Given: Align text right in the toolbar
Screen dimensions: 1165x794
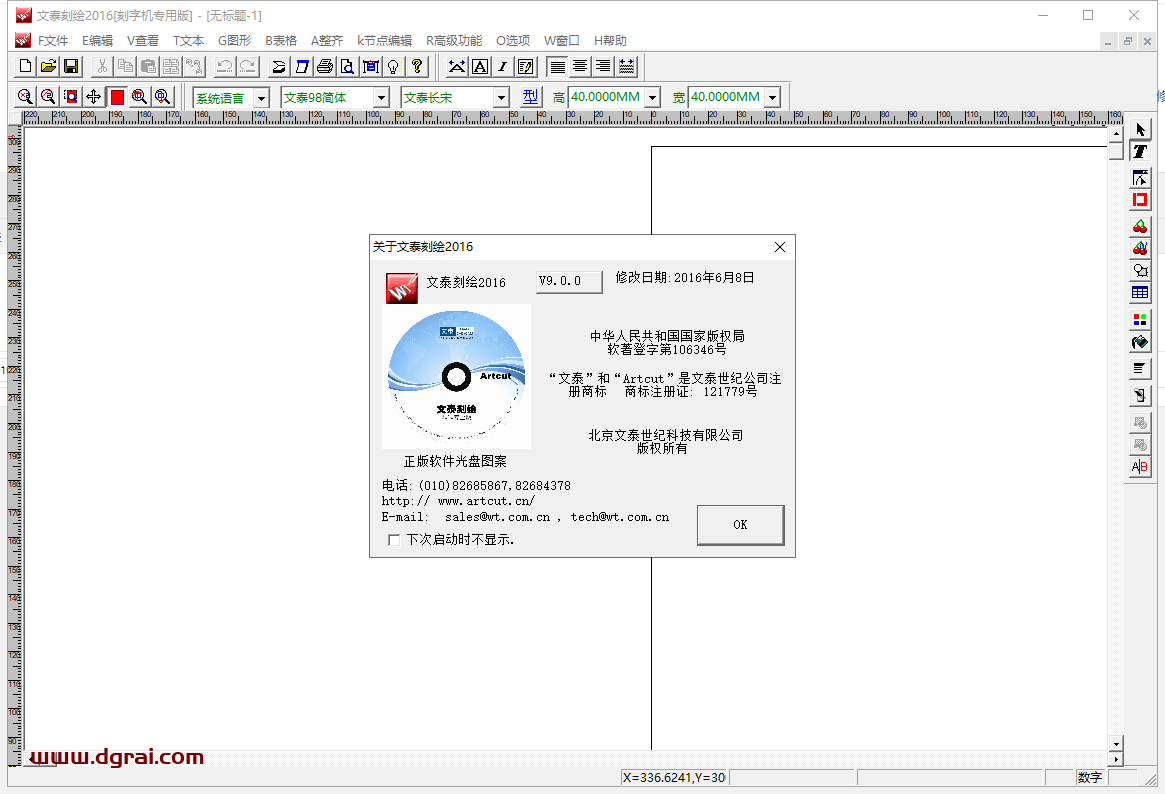Looking at the screenshot, I should coord(603,67).
